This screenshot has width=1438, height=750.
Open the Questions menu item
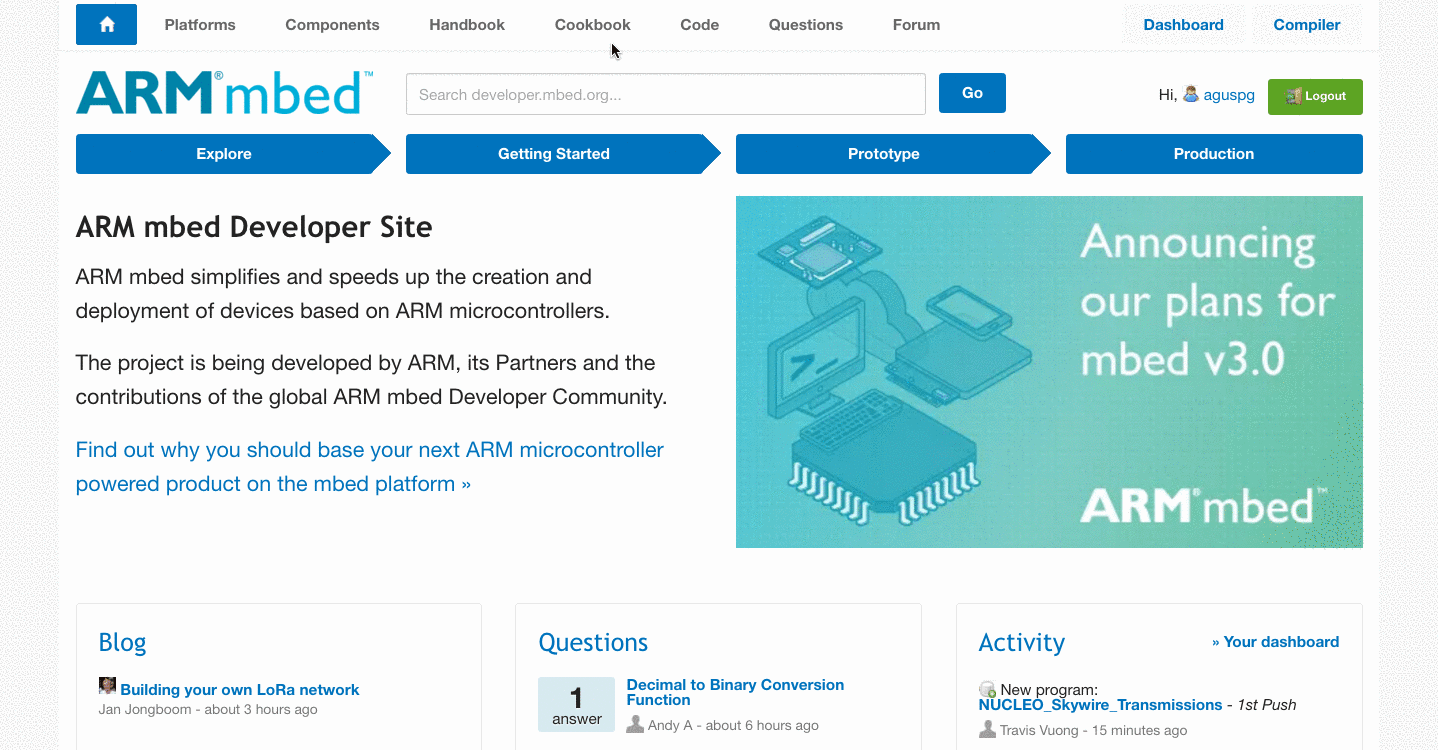(806, 25)
